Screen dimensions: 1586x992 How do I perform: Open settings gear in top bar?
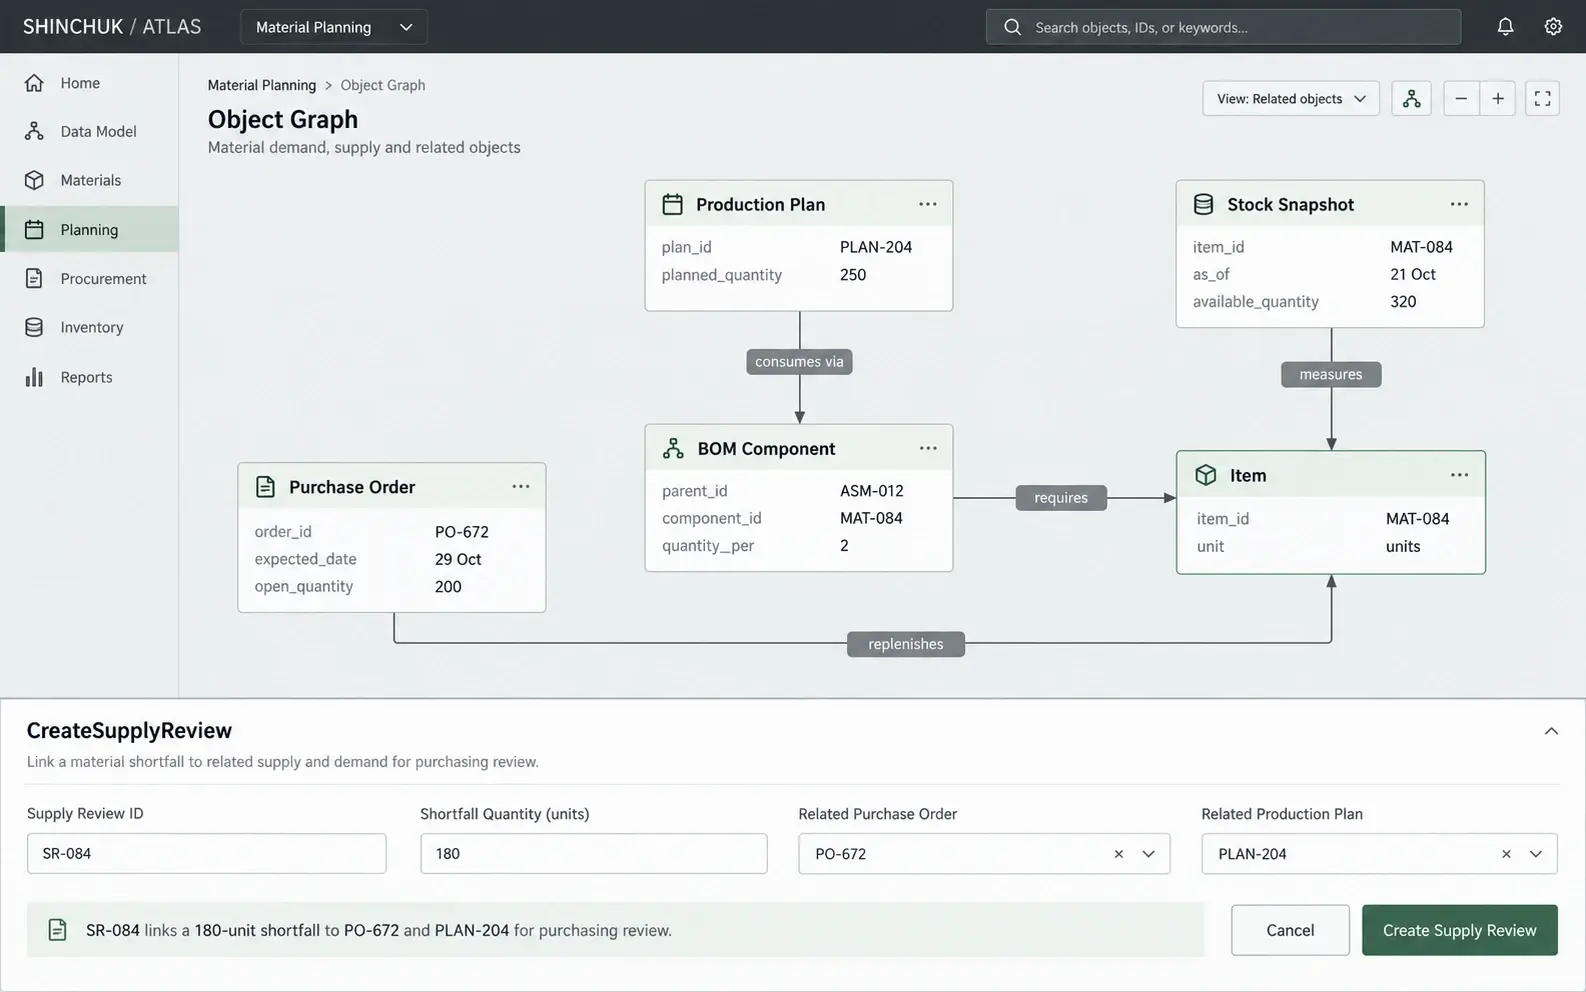tap(1553, 27)
